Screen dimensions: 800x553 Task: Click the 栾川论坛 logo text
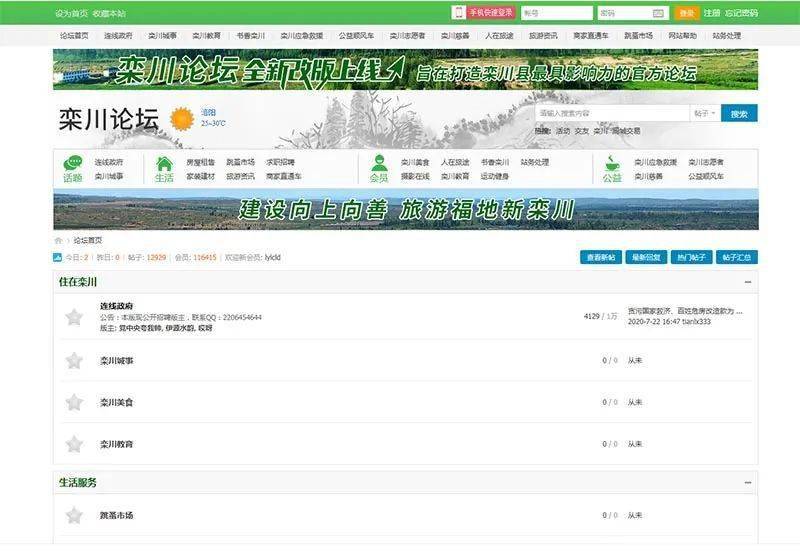[x=109, y=120]
